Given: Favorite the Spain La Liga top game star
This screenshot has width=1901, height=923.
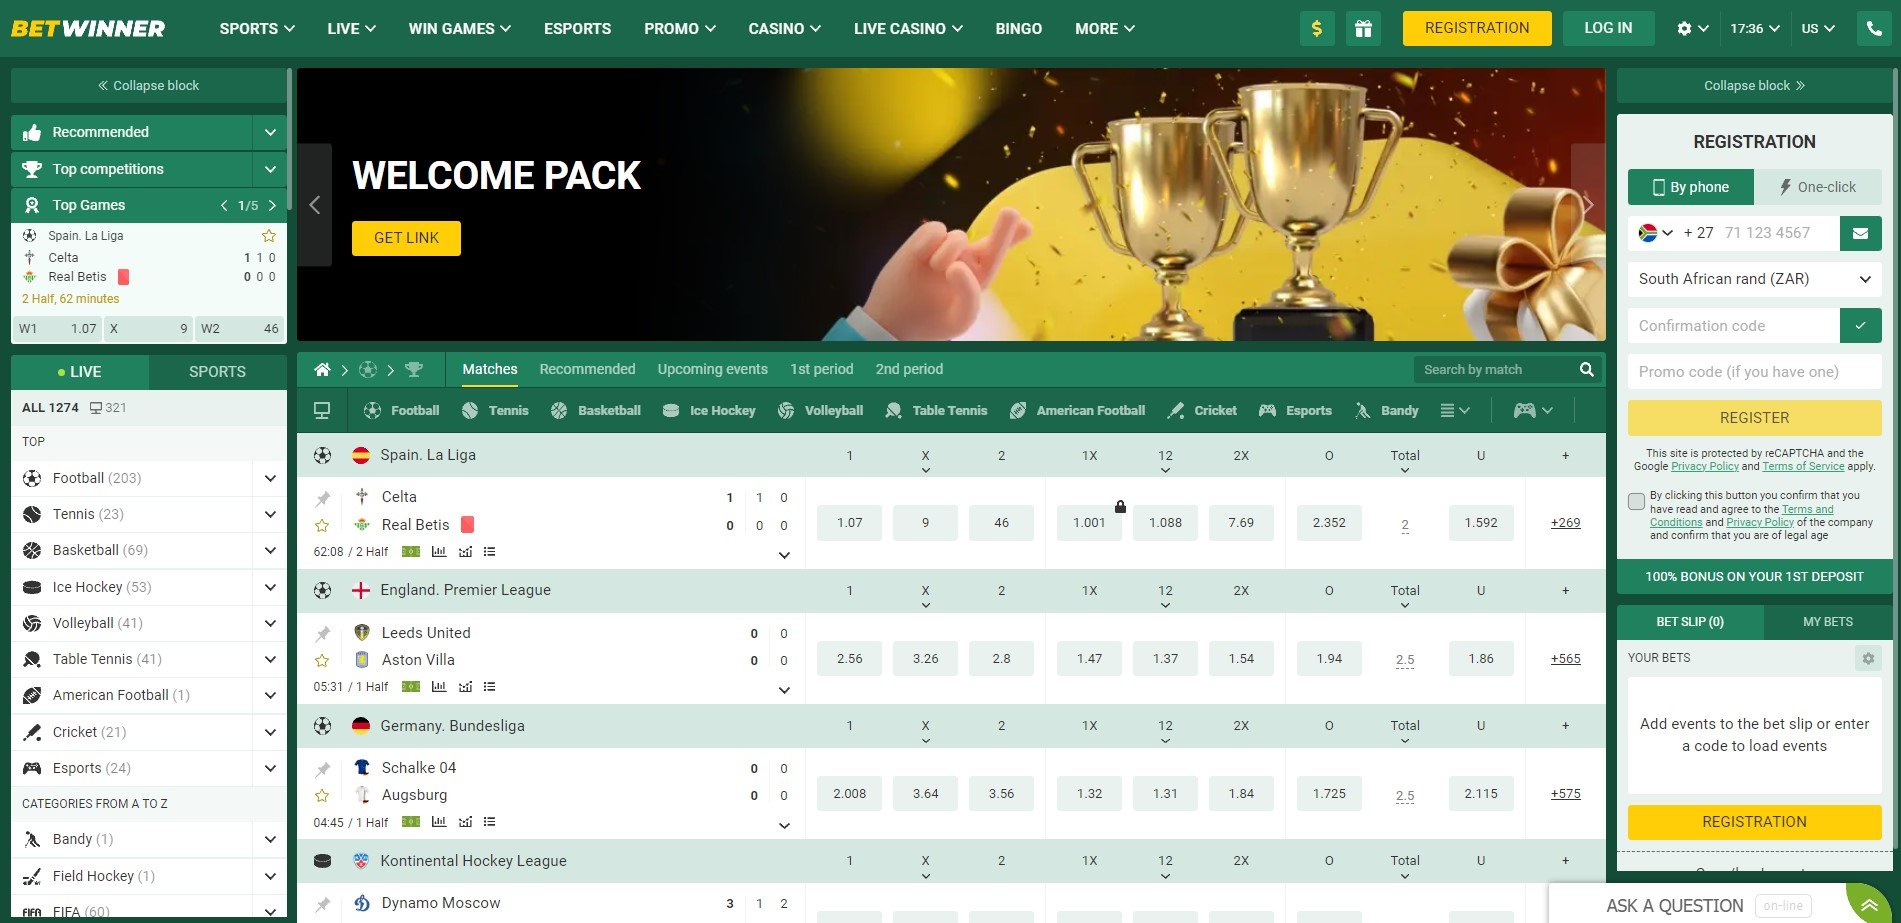Looking at the screenshot, I should (268, 236).
